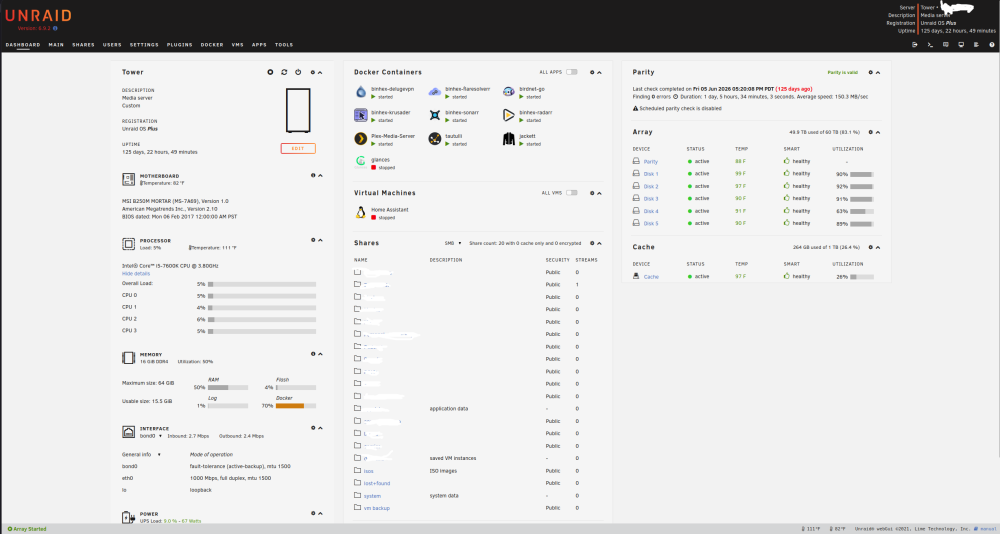Click the Docker memory usage bar
Viewport: 1000px width, 534px height.
click(x=296, y=406)
